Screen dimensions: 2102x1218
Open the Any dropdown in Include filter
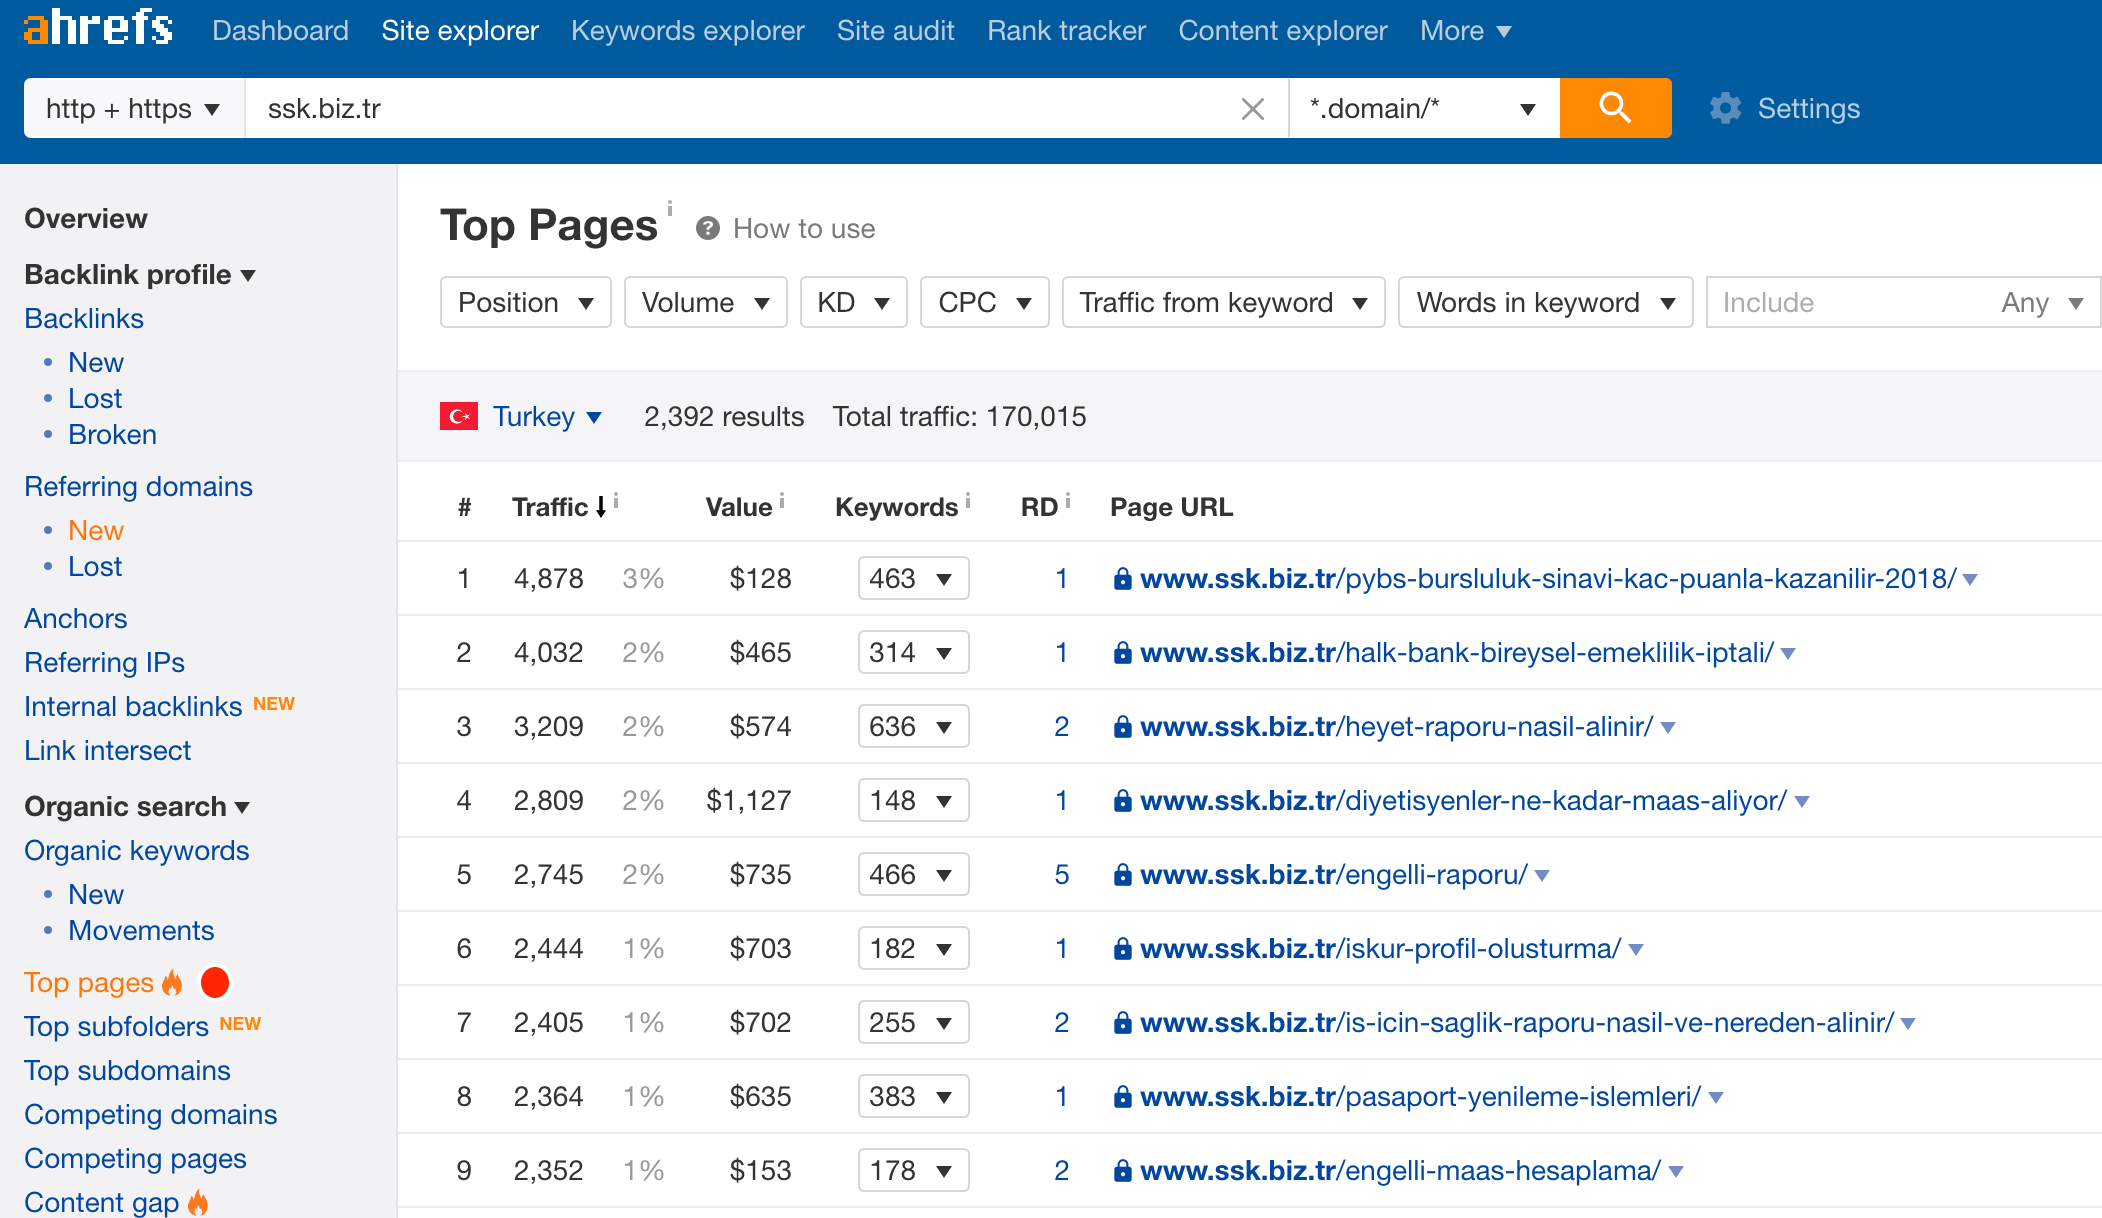click(2042, 302)
